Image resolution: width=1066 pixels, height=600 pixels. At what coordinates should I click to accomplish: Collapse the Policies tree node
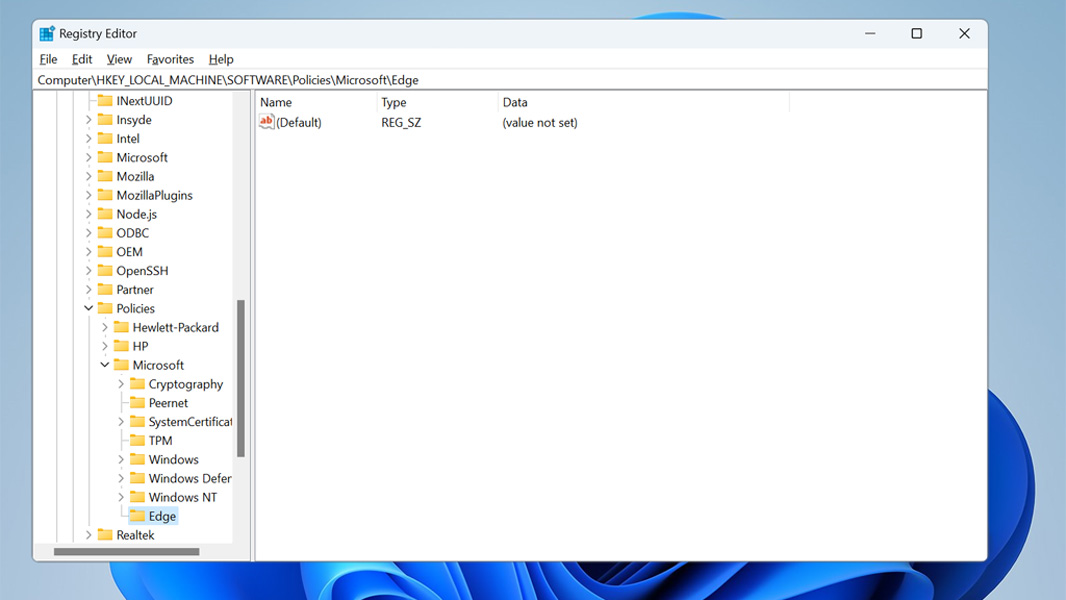89,308
